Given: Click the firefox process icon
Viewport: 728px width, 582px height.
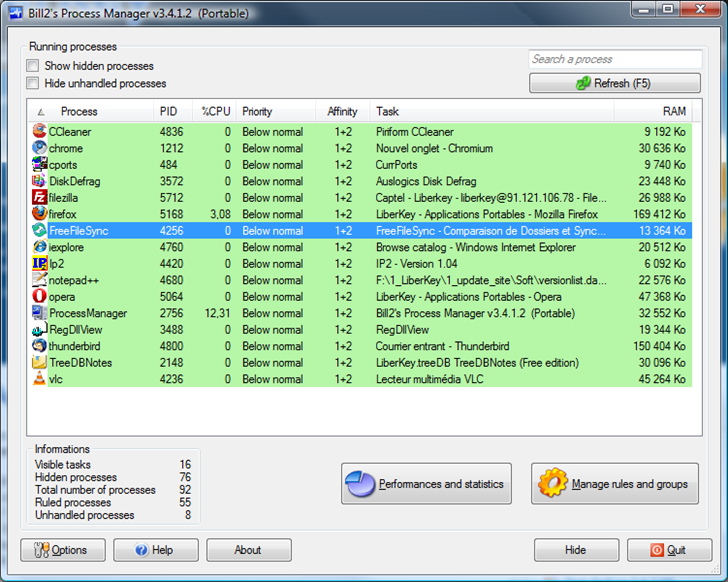Looking at the screenshot, I should 39,214.
